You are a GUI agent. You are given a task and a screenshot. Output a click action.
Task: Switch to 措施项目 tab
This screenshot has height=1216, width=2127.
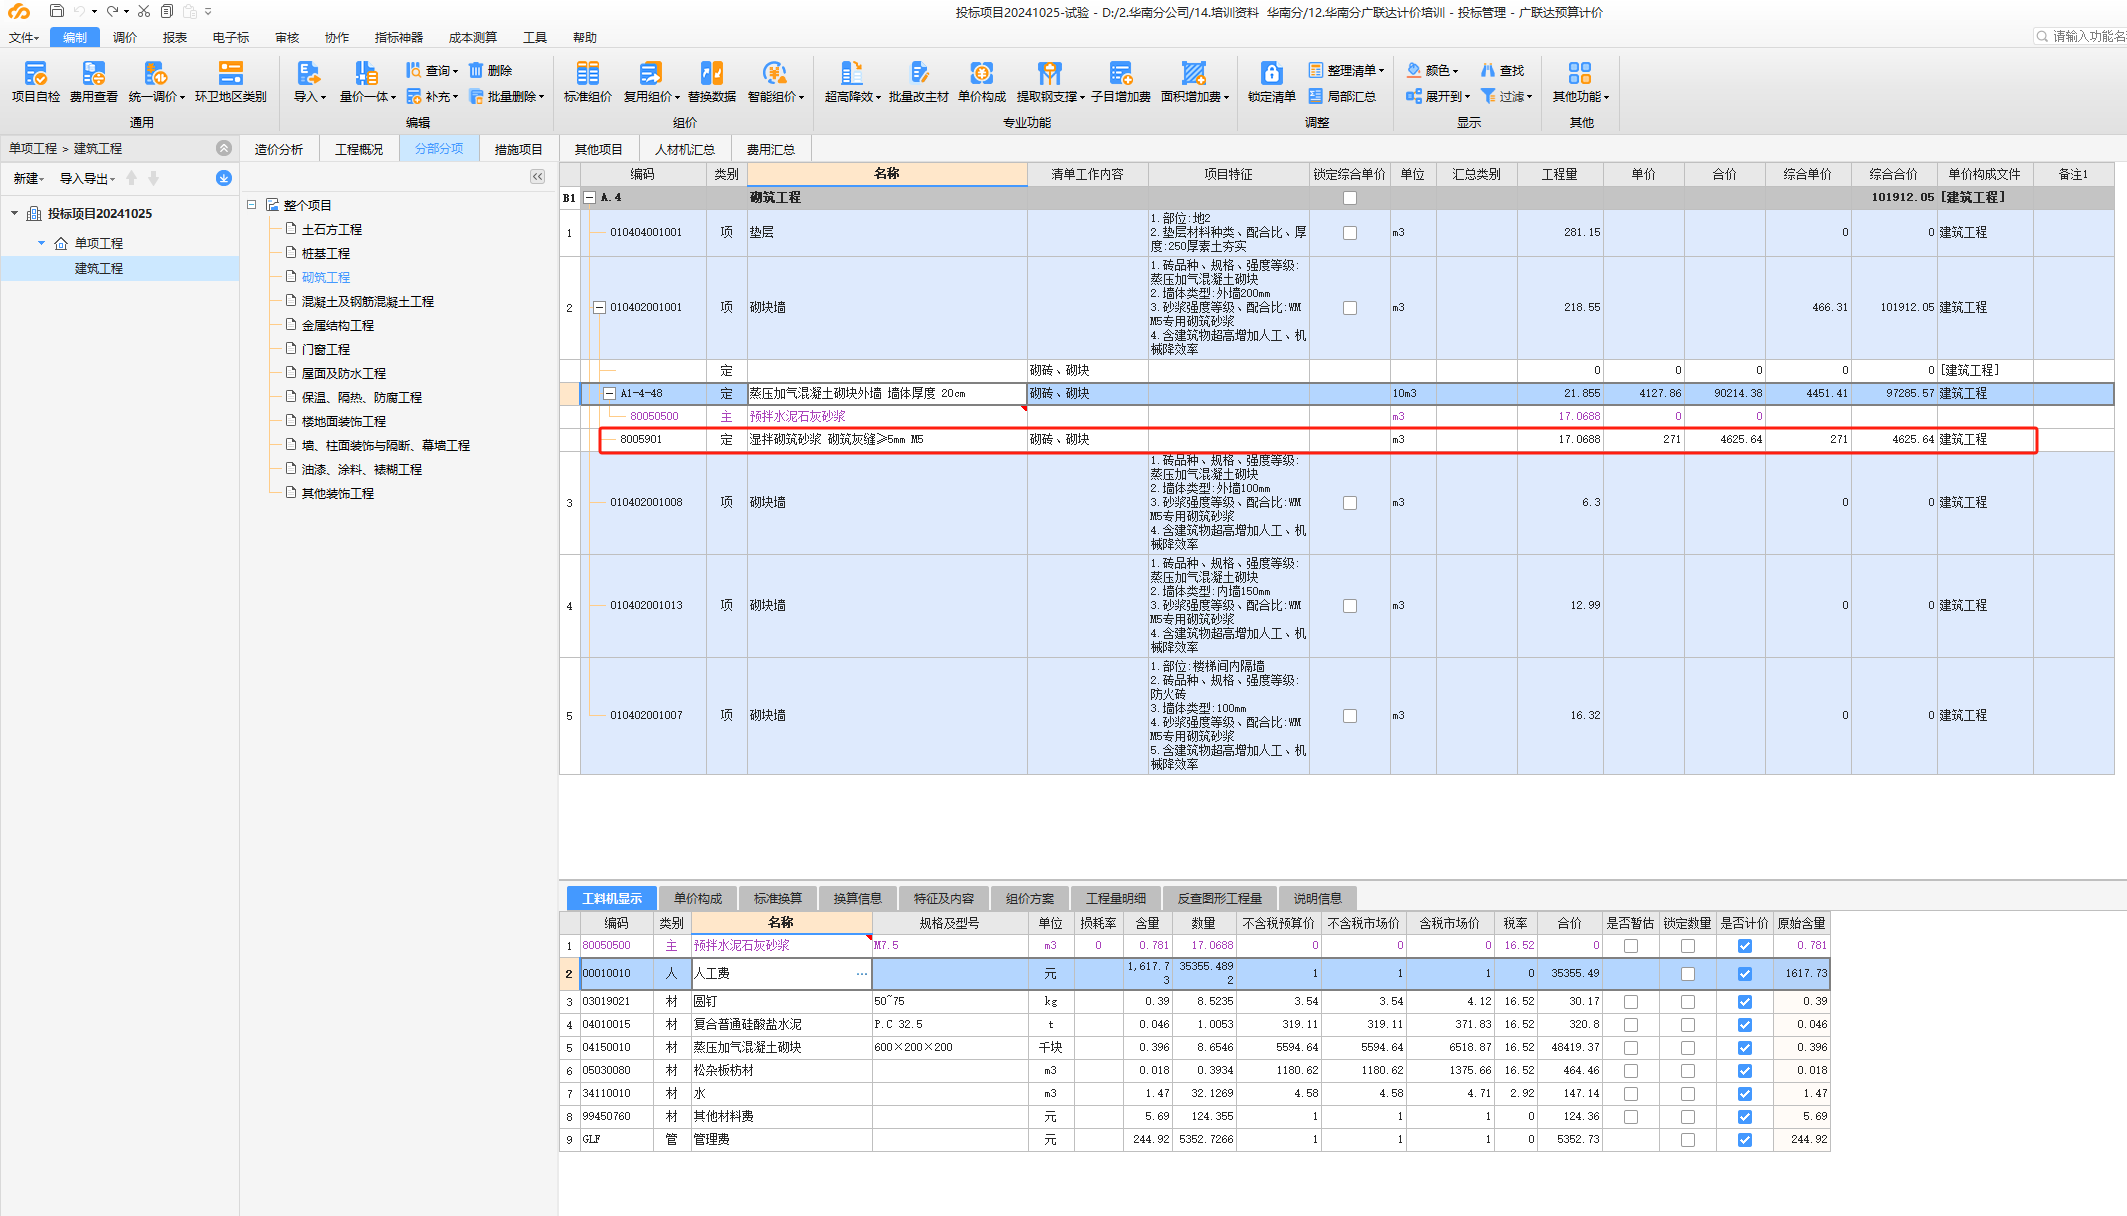pyautogui.click(x=519, y=149)
